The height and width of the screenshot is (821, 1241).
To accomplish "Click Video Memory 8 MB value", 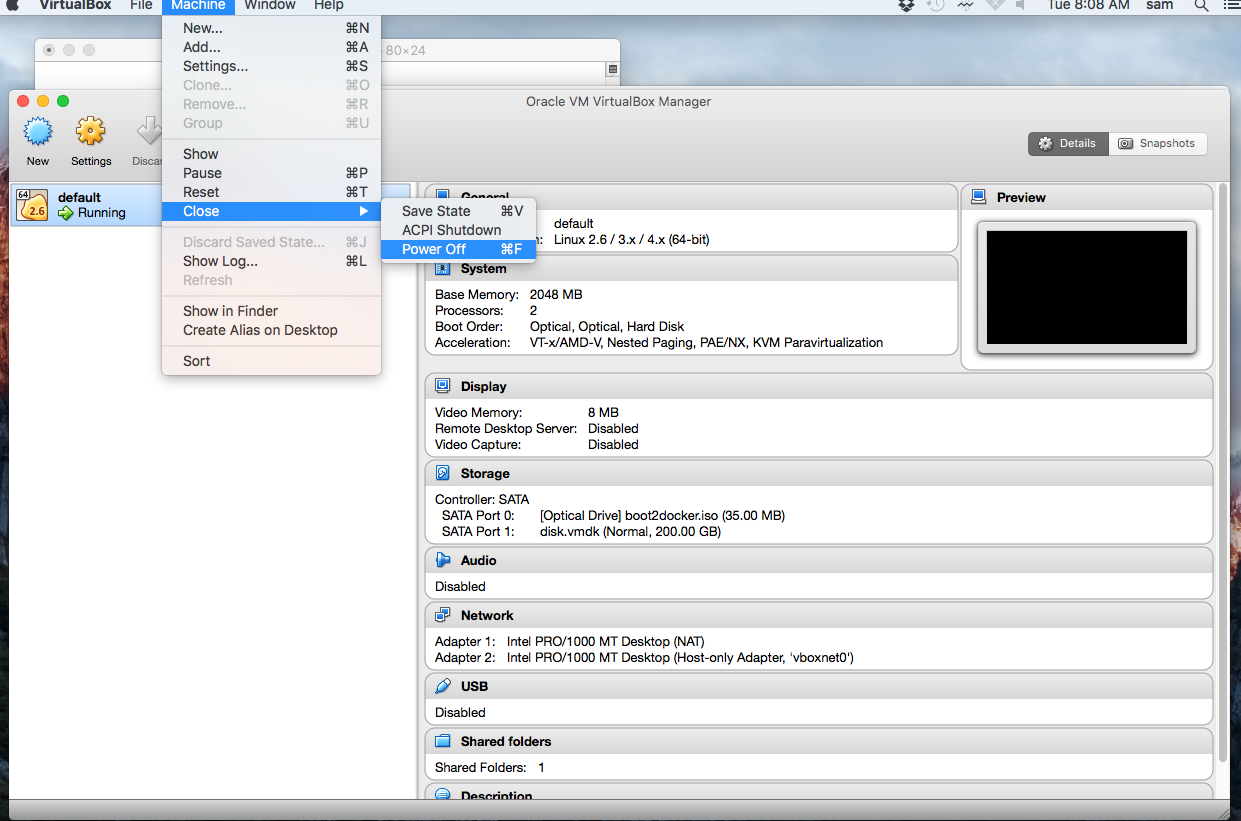I will pyautogui.click(x=603, y=413).
